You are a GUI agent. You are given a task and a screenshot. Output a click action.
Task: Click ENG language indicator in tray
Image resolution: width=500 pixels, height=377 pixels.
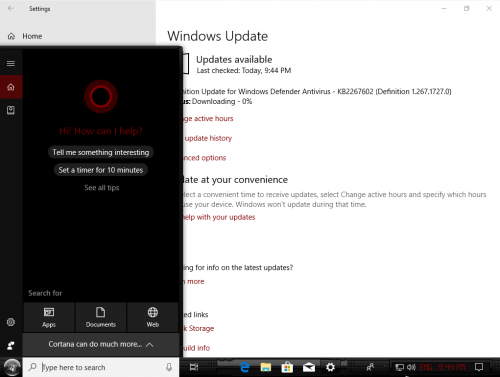click(x=426, y=367)
